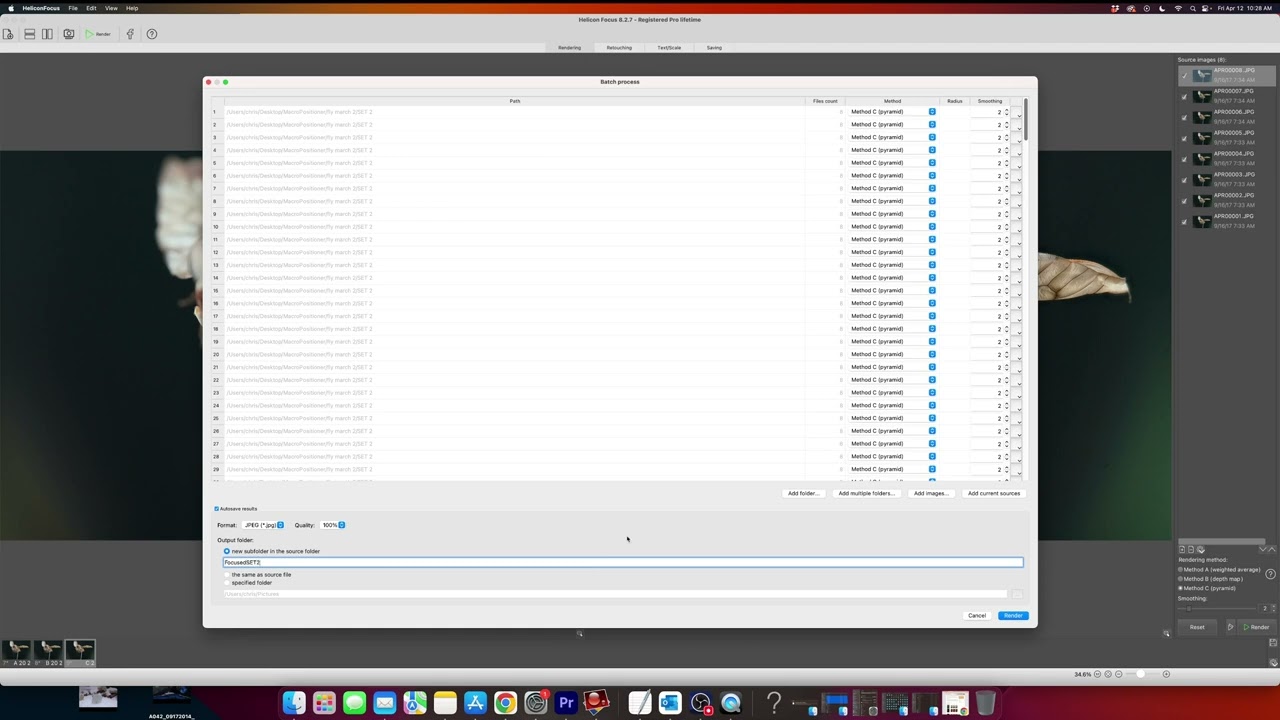The width and height of the screenshot is (1280, 720).
Task: Adjust the zoom slider in the status bar
Action: (1141, 674)
